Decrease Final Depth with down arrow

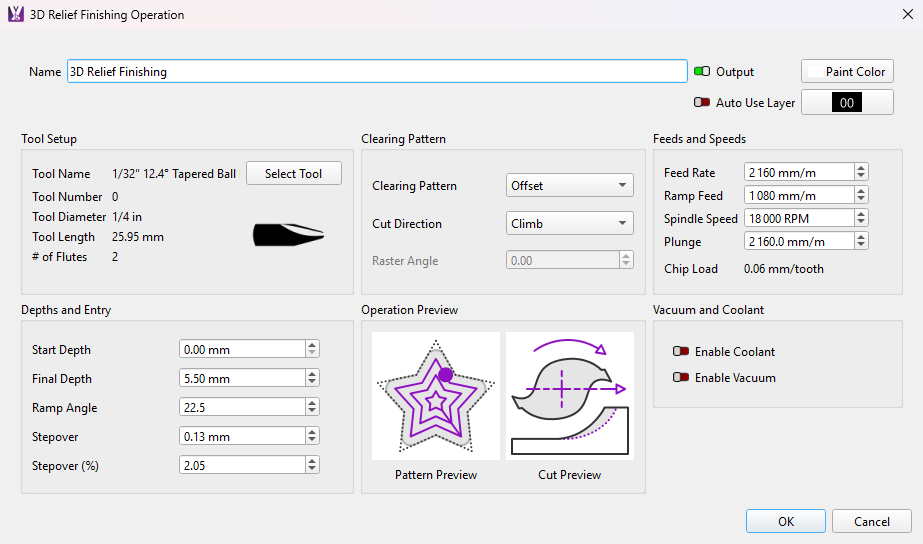tap(312, 382)
